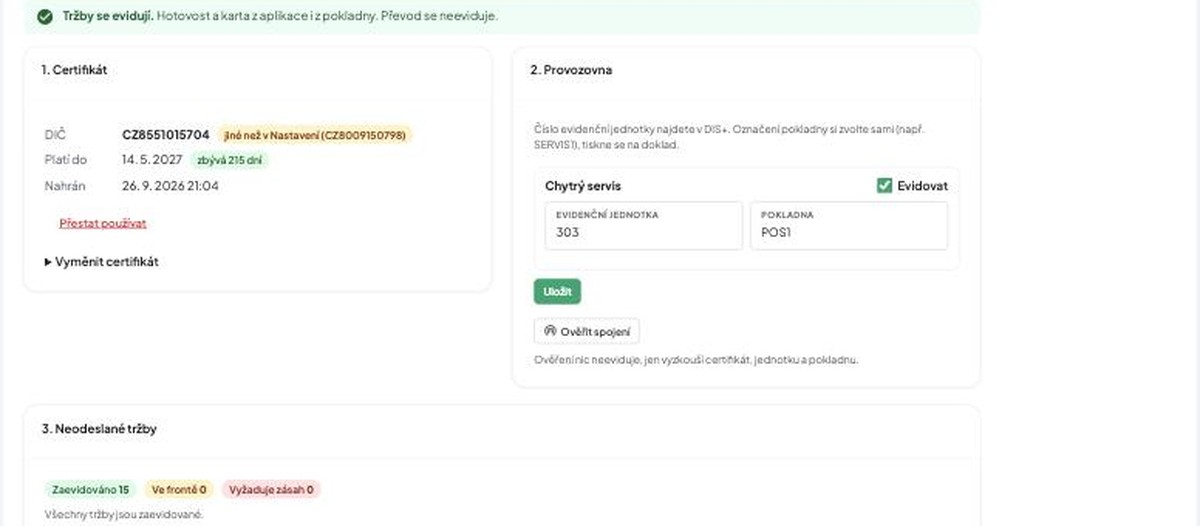Viewport: 1200px width, 526px height.
Task: Toggle the Evidovat checkbox
Action: (884, 185)
